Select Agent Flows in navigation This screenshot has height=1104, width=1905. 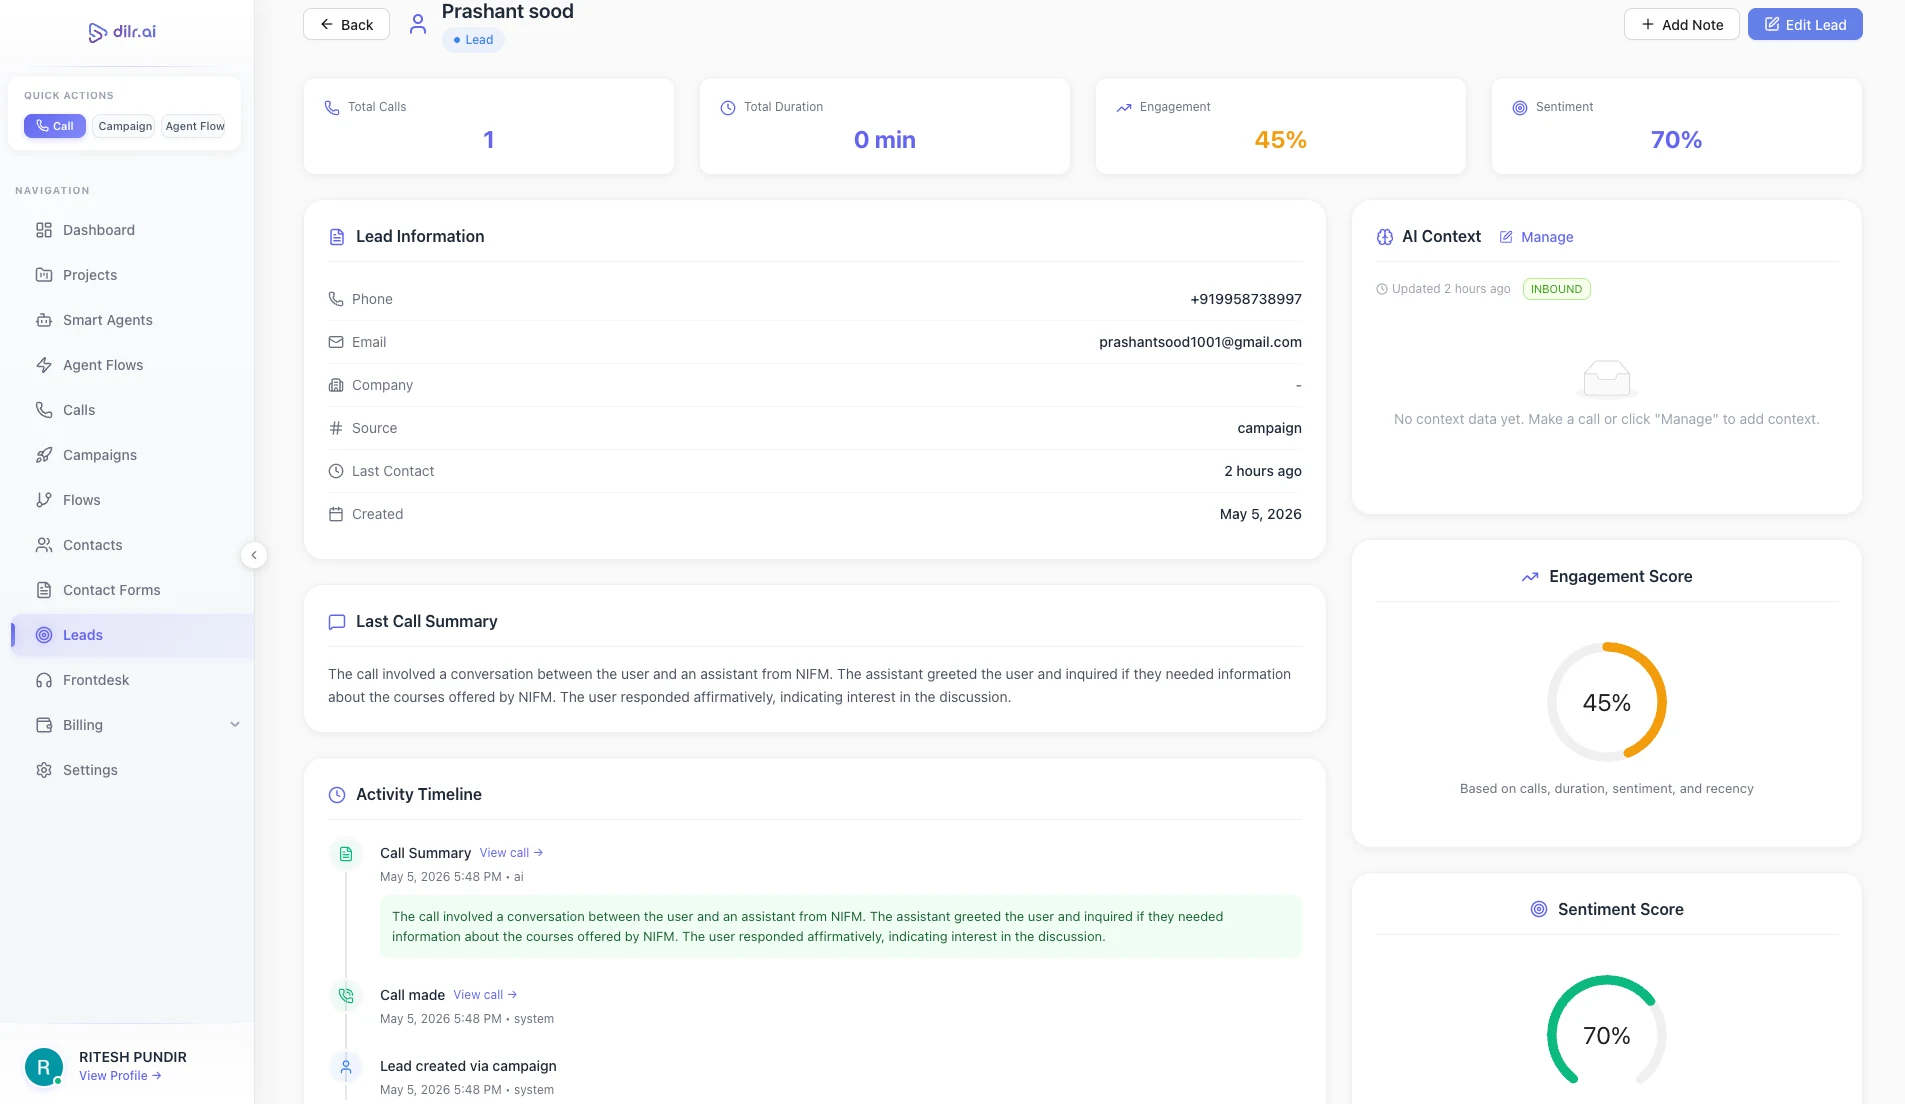pyautogui.click(x=103, y=365)
